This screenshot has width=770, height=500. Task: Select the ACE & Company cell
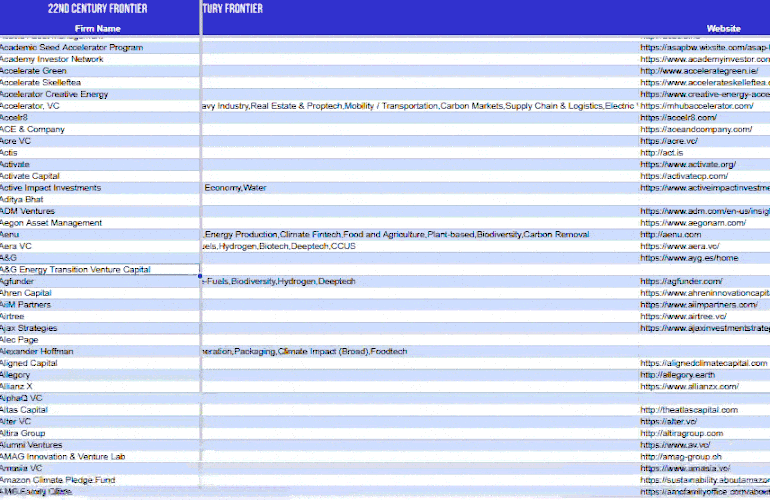(100, 130)
